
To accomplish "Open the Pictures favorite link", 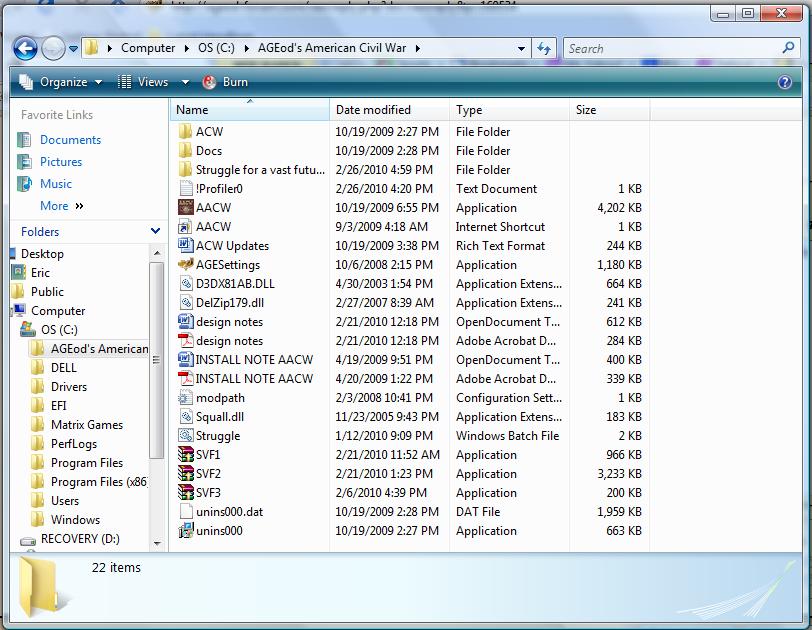I will pos(61,162).
